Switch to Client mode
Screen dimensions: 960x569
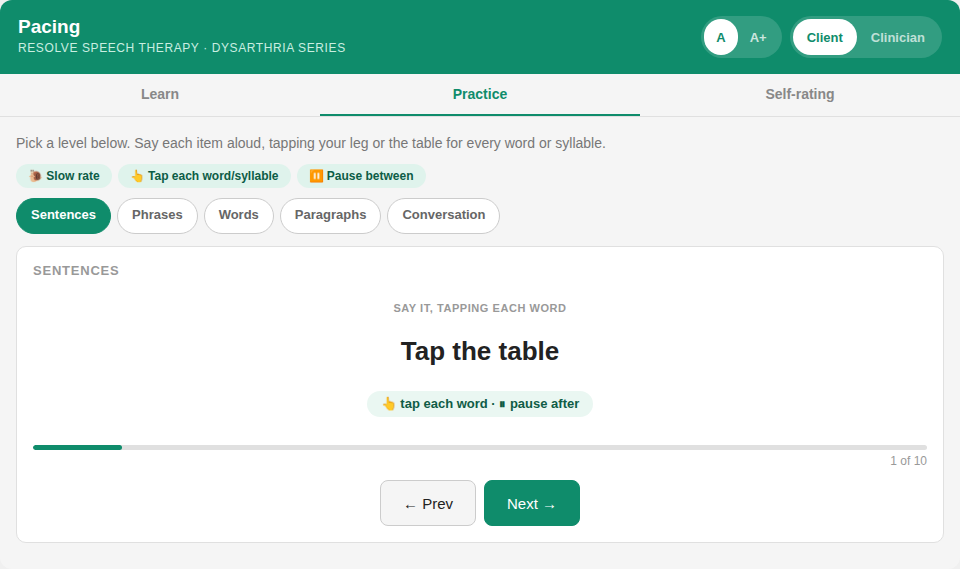824,37
